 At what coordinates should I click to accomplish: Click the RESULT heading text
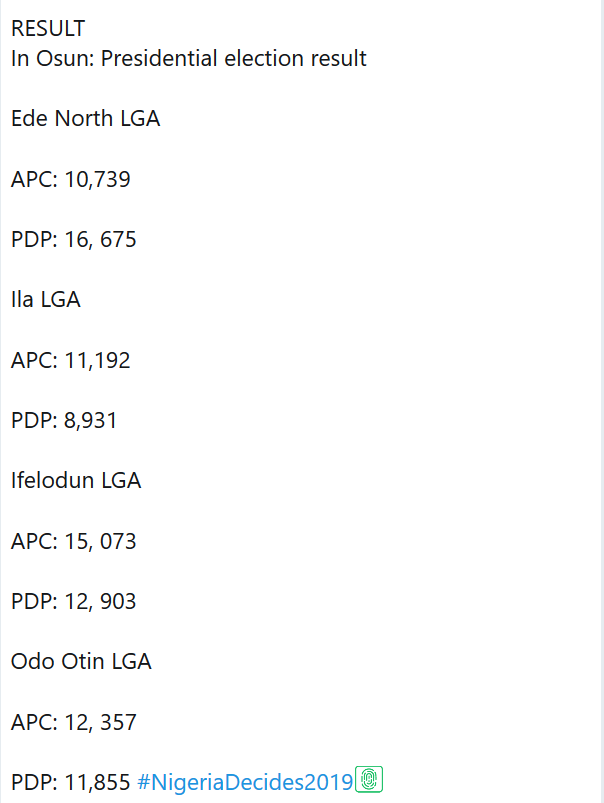[x=48, y=29]
